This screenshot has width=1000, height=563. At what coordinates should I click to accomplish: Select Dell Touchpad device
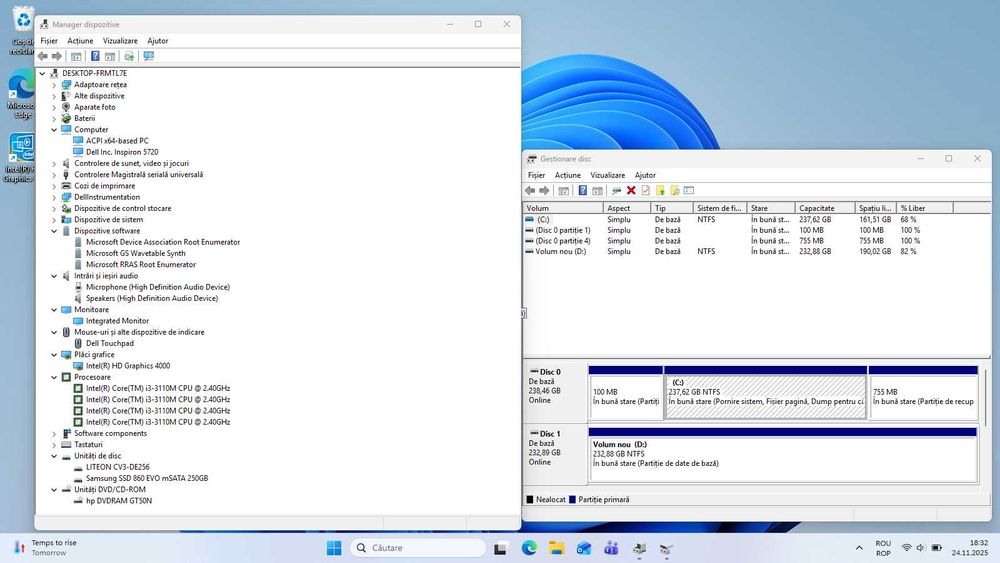[110, 344]
